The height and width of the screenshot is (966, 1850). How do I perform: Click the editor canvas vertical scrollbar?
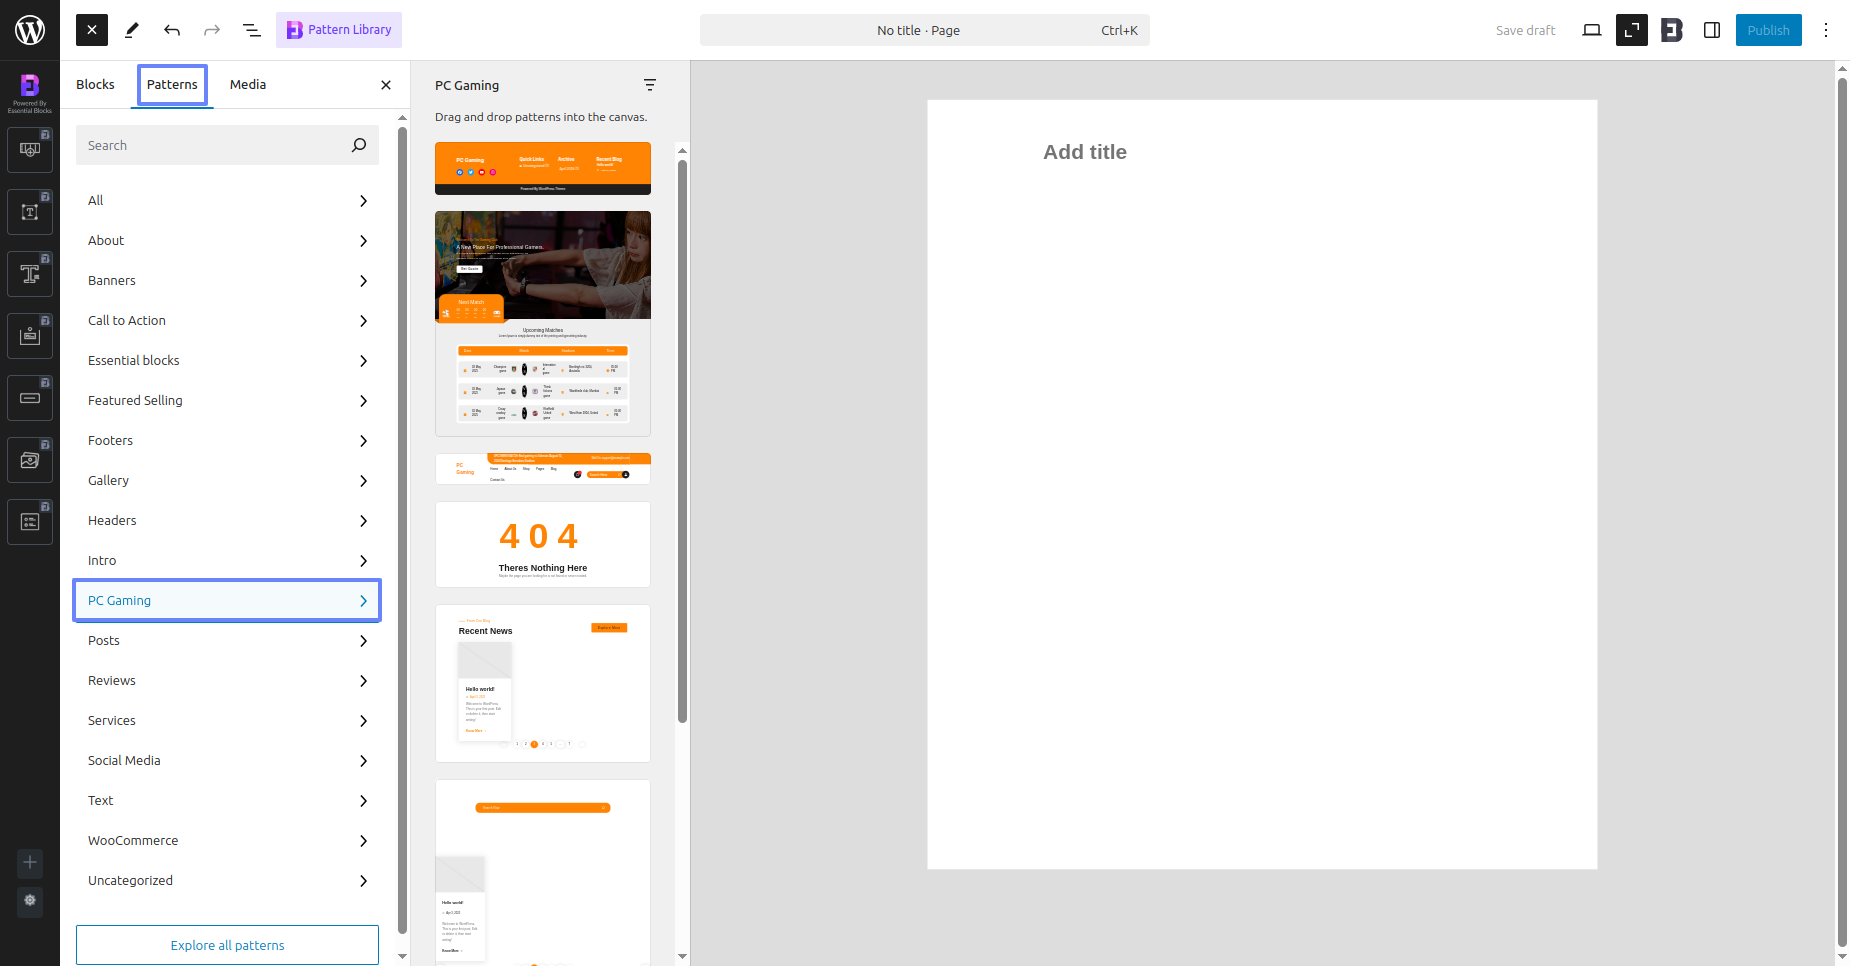coord(1842,510)
